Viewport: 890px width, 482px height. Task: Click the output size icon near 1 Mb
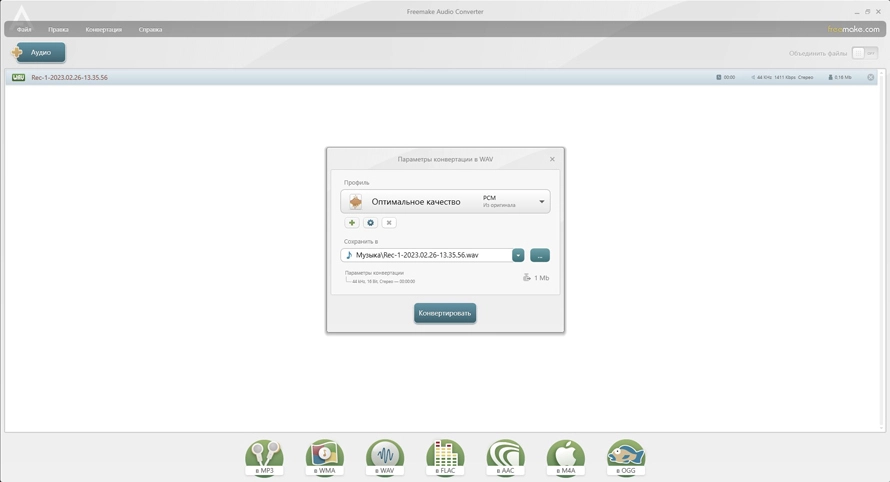pyautogui.click(x=527, y=278)
